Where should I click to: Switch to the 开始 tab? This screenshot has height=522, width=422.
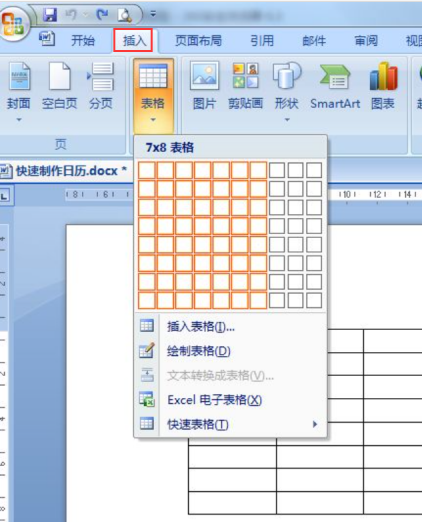pyautogui.click(x=83, y=41)
